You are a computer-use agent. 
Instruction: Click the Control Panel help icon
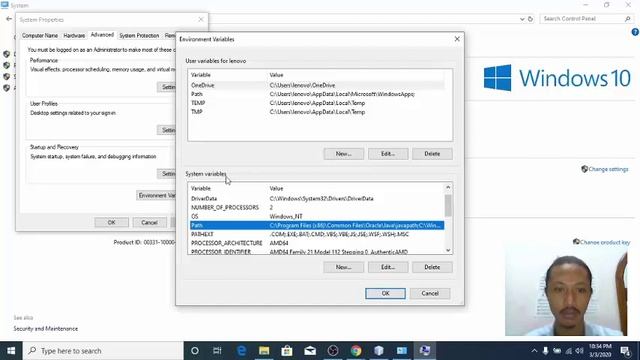click(x=635, y=32)
